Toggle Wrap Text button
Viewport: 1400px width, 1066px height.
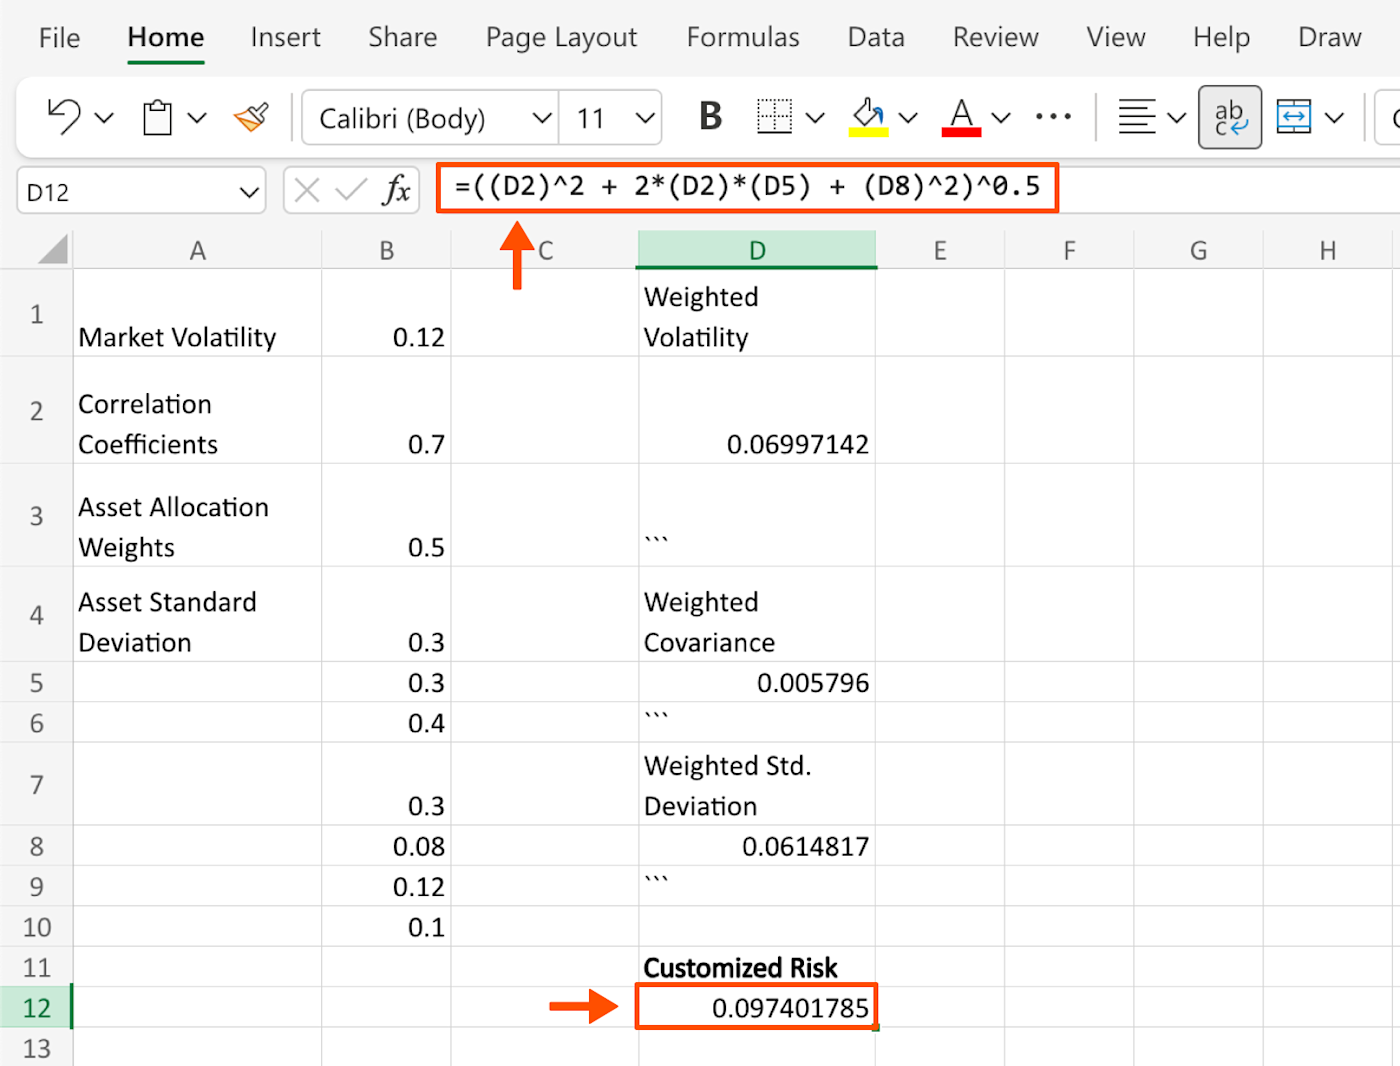point(1230,117)
